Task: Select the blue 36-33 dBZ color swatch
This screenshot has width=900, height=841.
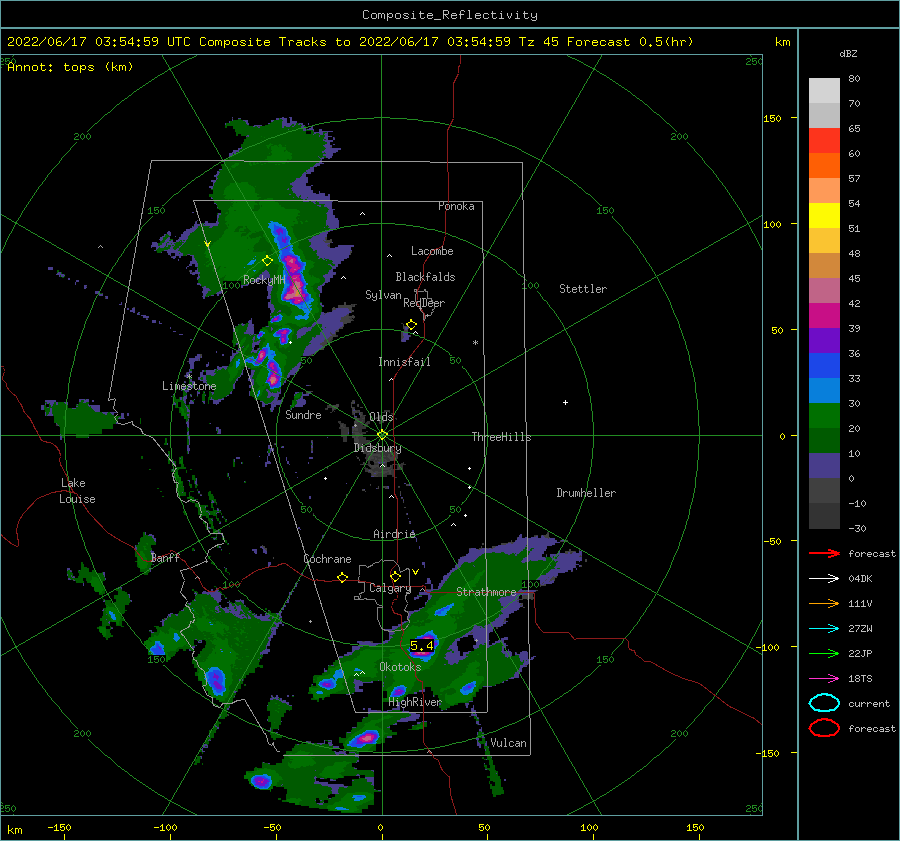Action: coord(824,366)
